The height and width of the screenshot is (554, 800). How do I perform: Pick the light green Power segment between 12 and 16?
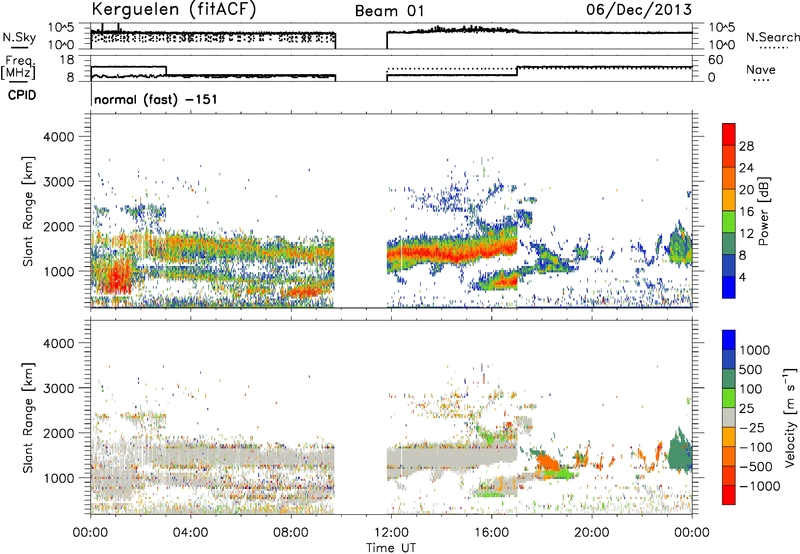click(x=729, y=222)
